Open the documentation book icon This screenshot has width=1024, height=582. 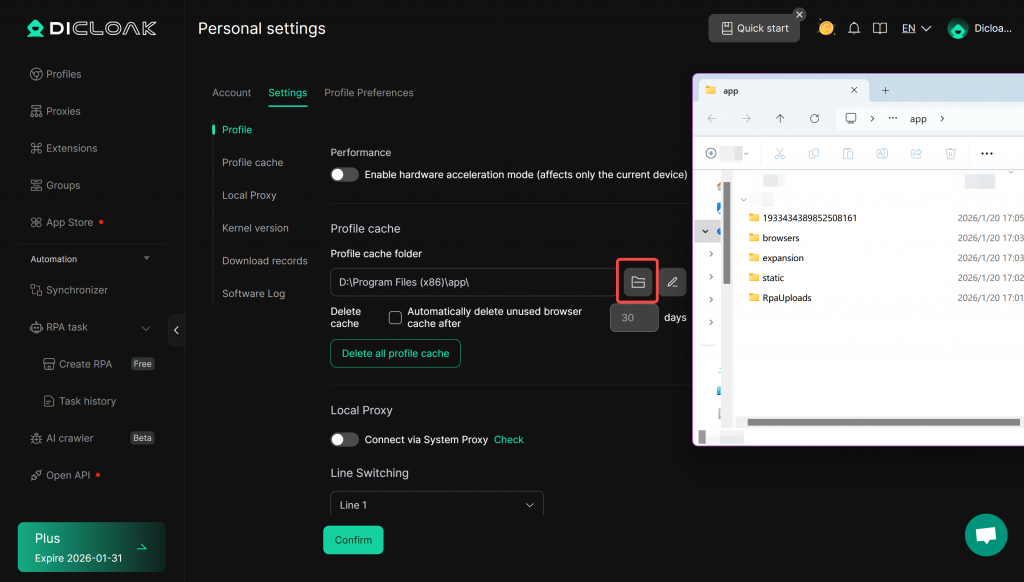[x=880, y=28]
